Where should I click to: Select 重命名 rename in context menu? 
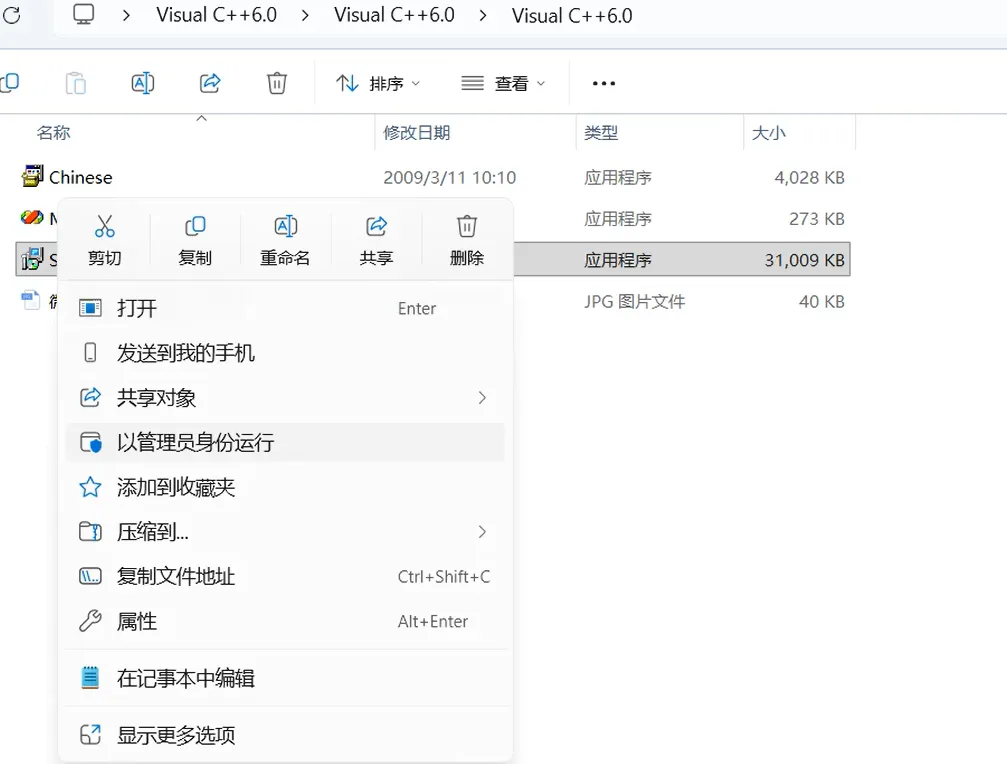pyautogui.click(x=286, y=240)
